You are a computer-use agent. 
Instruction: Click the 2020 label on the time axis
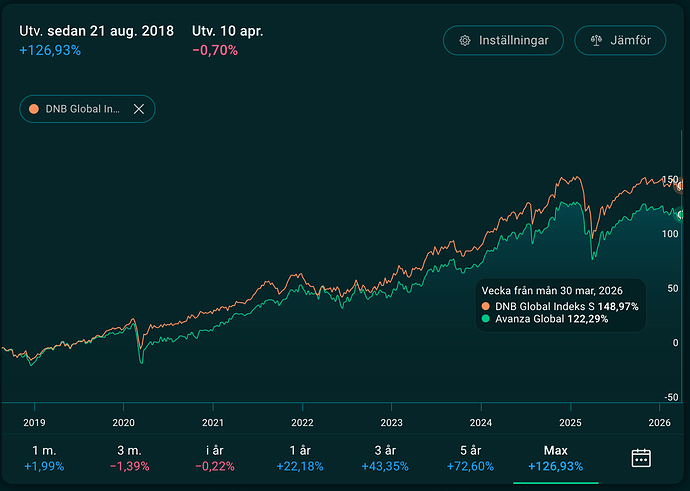click(124, 423)
